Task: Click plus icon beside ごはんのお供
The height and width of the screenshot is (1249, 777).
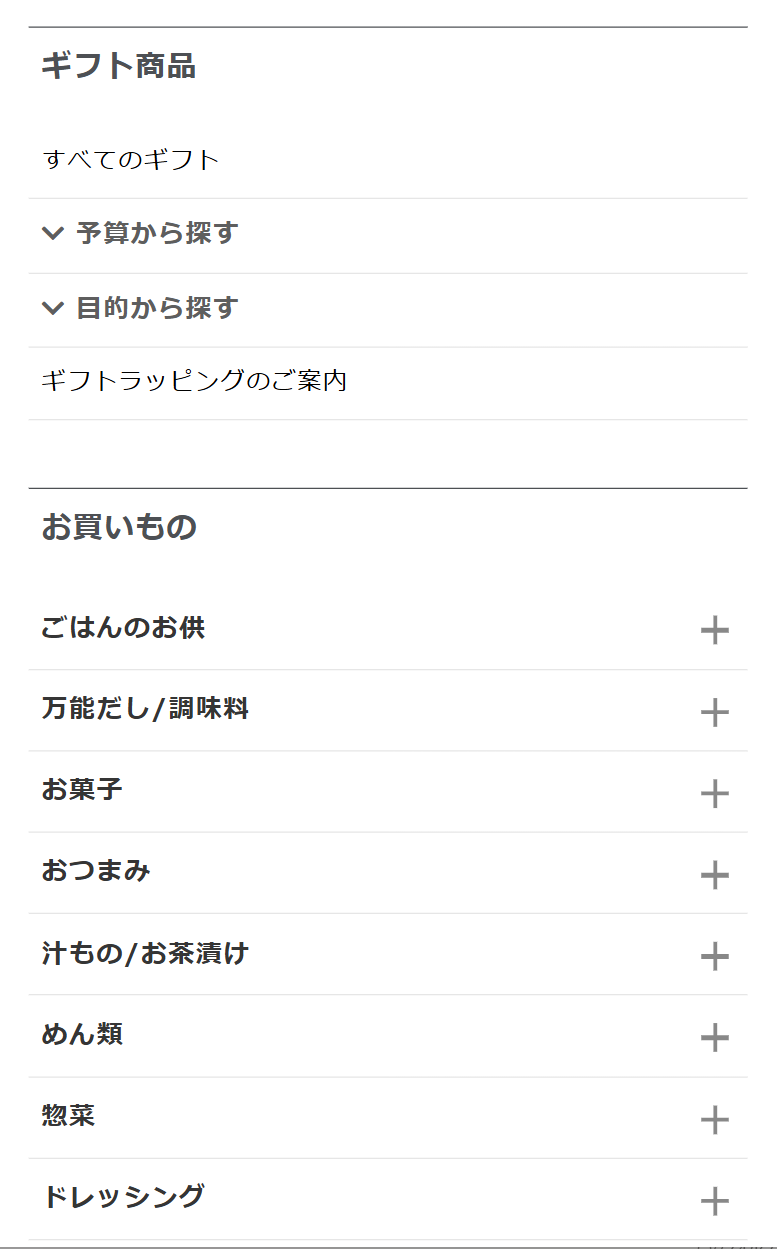Action: coord(714,630)
